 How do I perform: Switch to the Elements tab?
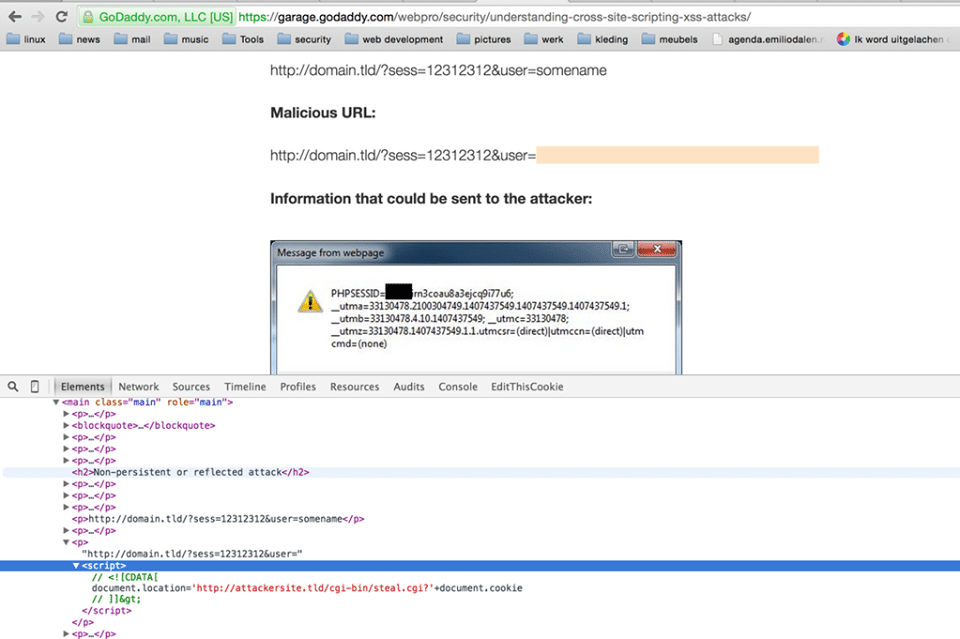(x=83, y=387)
